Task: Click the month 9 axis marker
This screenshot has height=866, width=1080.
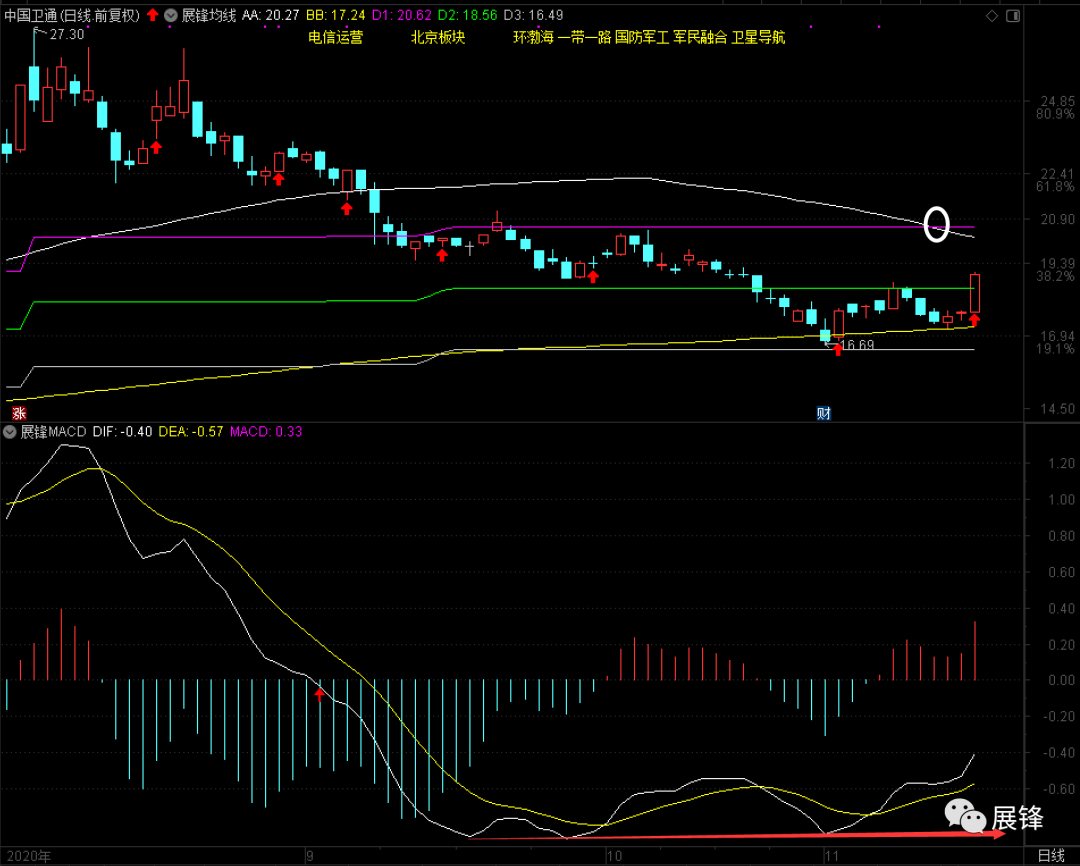Action: tap(310, 856)
